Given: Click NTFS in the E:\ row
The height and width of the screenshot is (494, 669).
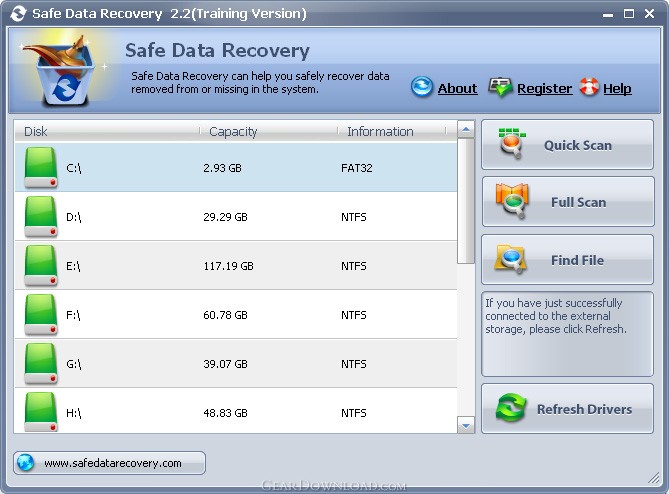Looking at the screenshot, I should (354, 266).
